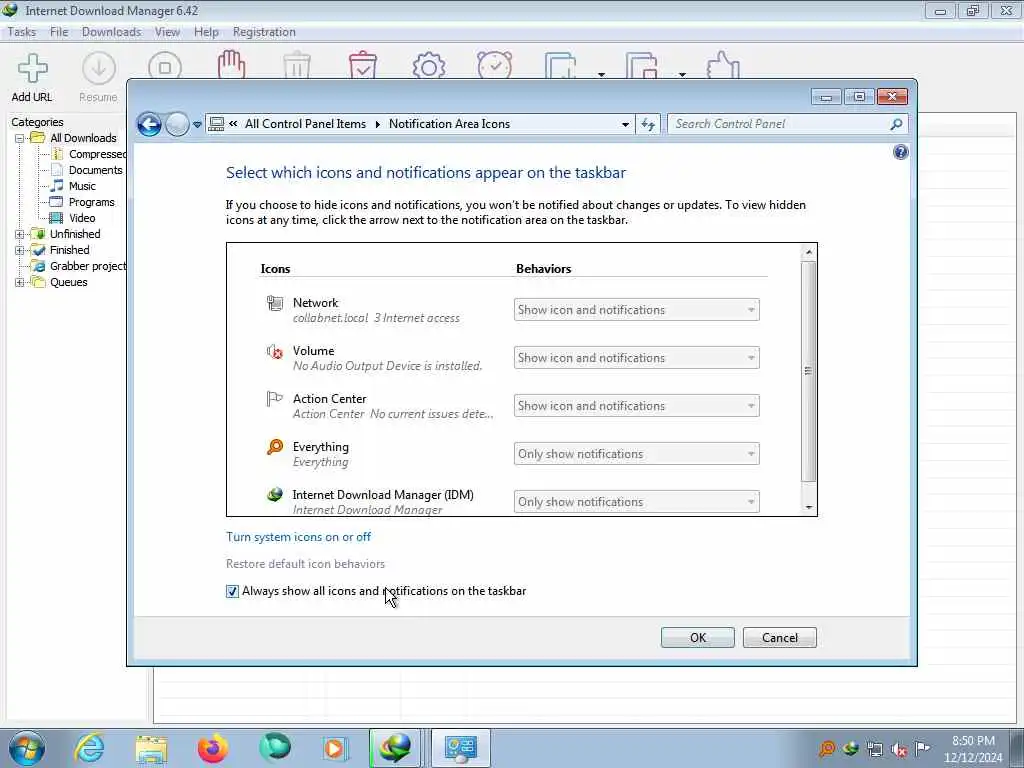Open Turn system icons on or off link

pyautogui.click(x=298, y=537)
